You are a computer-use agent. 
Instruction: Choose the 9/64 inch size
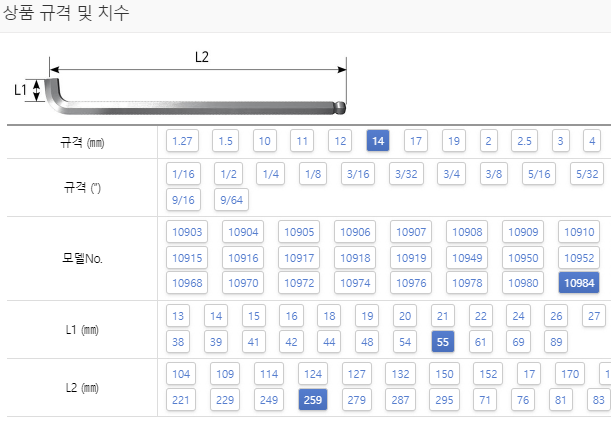tap(231, 200)
